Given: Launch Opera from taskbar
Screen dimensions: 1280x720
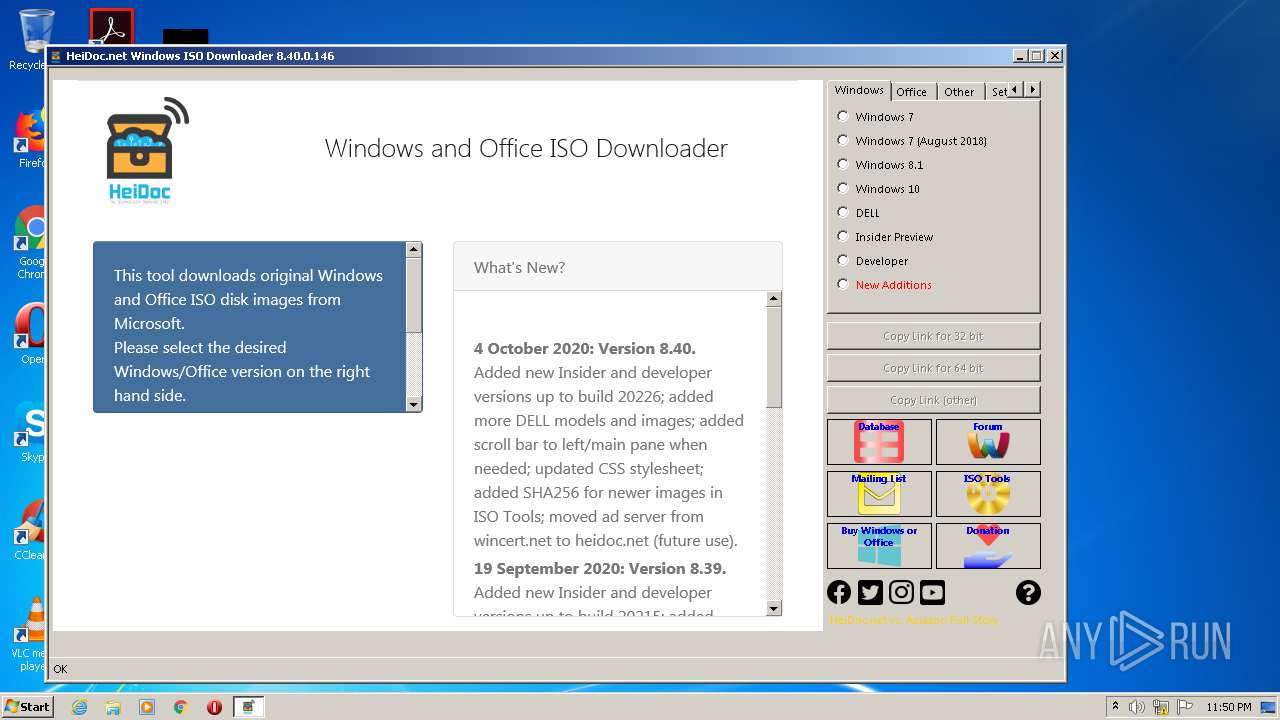Looking at the screenshot, I should coord(214,707).
